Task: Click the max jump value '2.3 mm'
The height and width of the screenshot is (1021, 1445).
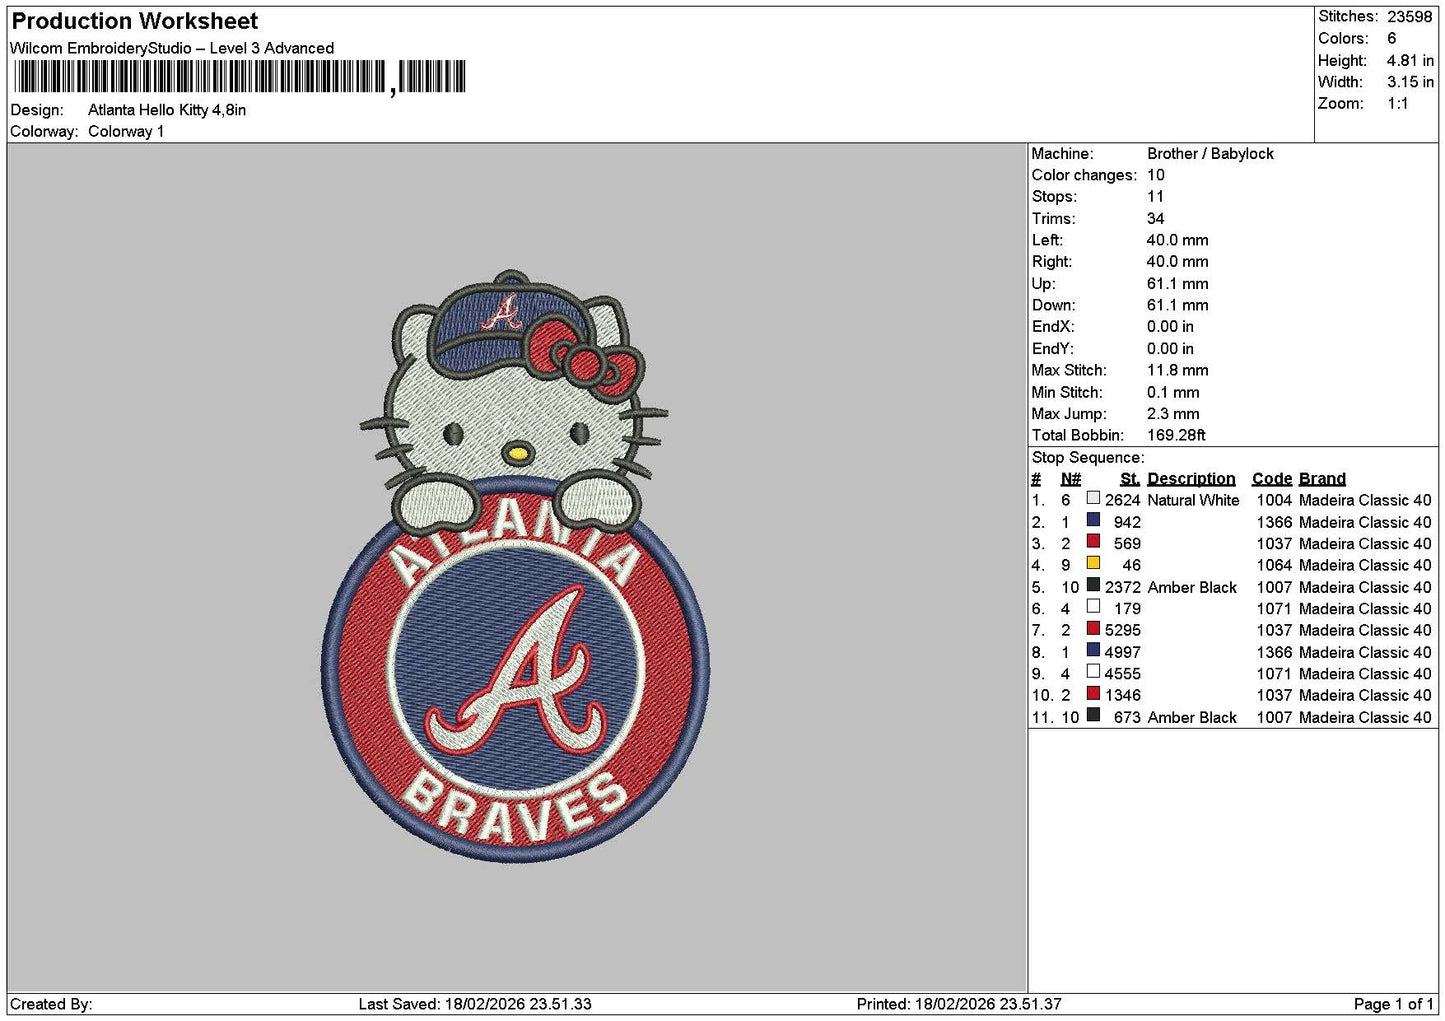Action: (x=1173, y=414)
